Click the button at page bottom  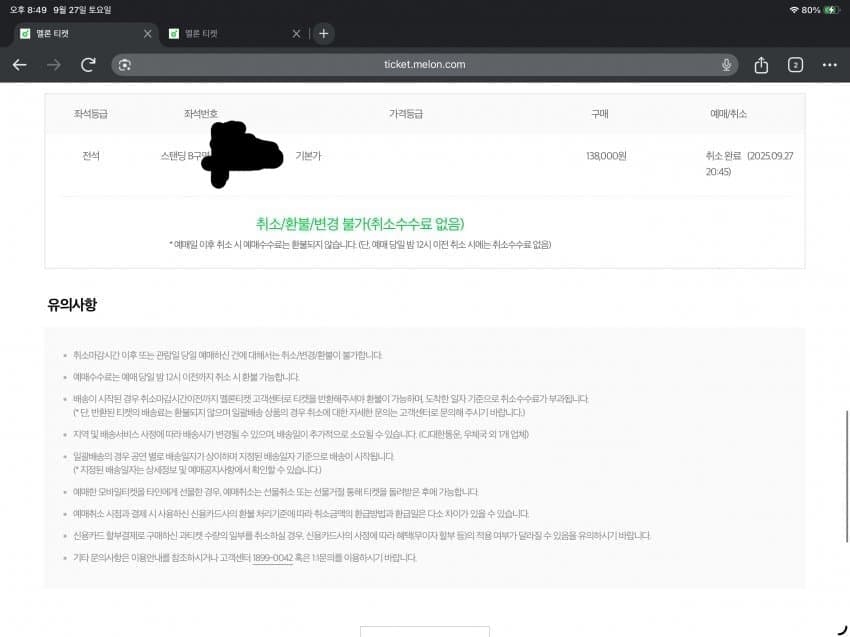[424, 631]
